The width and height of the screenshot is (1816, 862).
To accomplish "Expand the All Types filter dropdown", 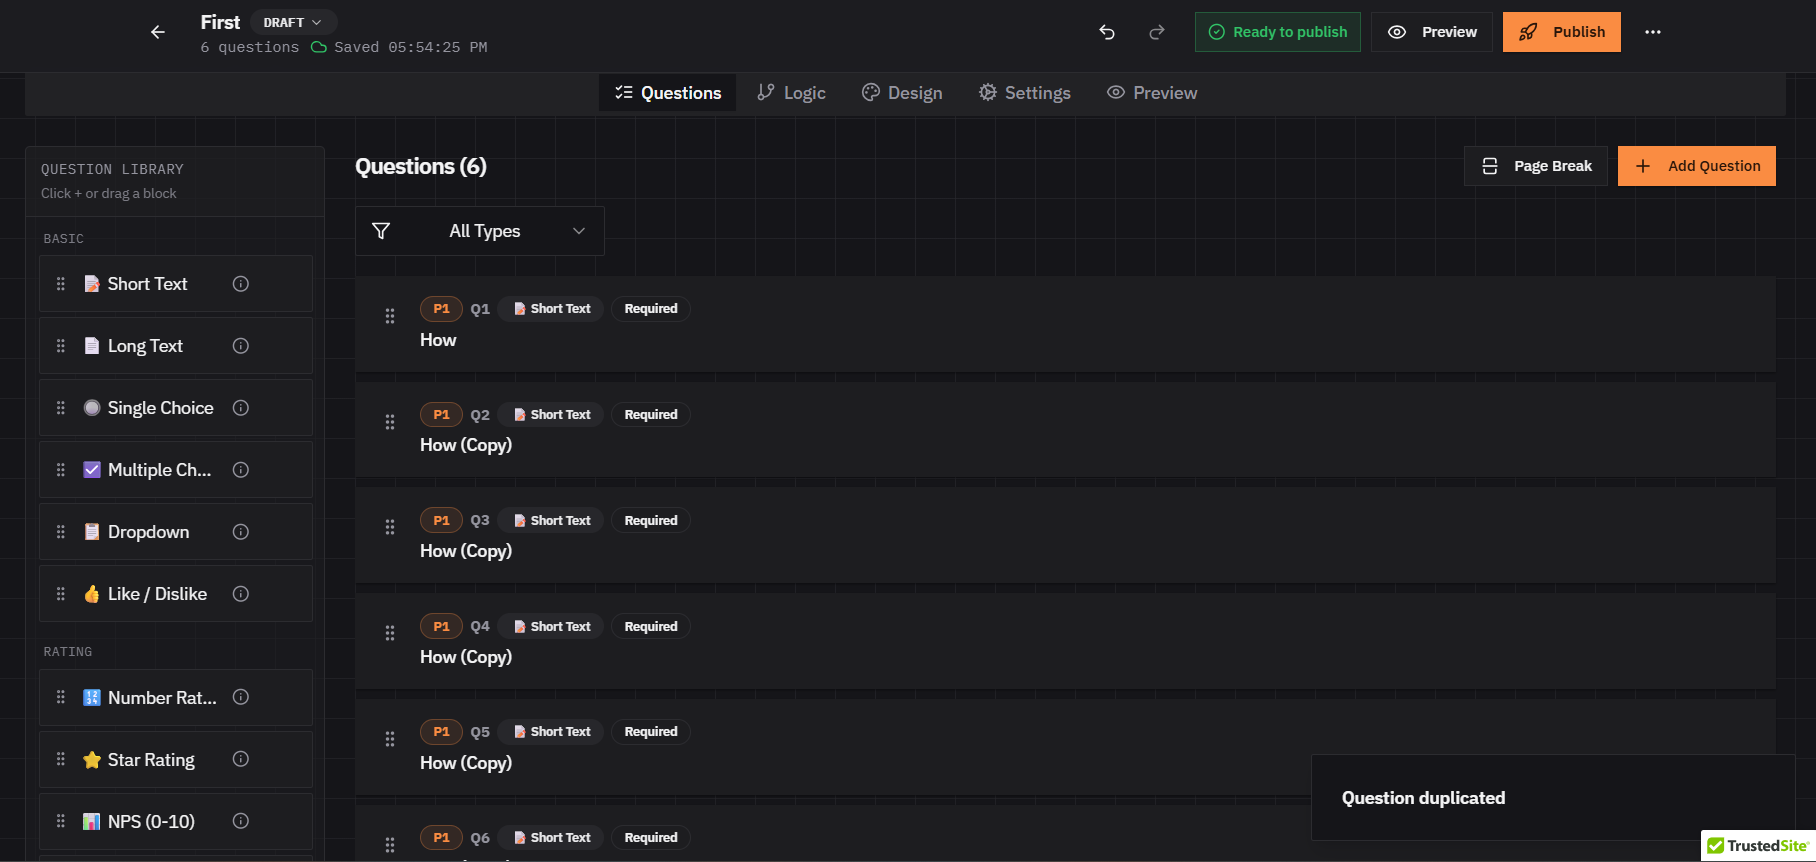I will (x=480, y=231).
